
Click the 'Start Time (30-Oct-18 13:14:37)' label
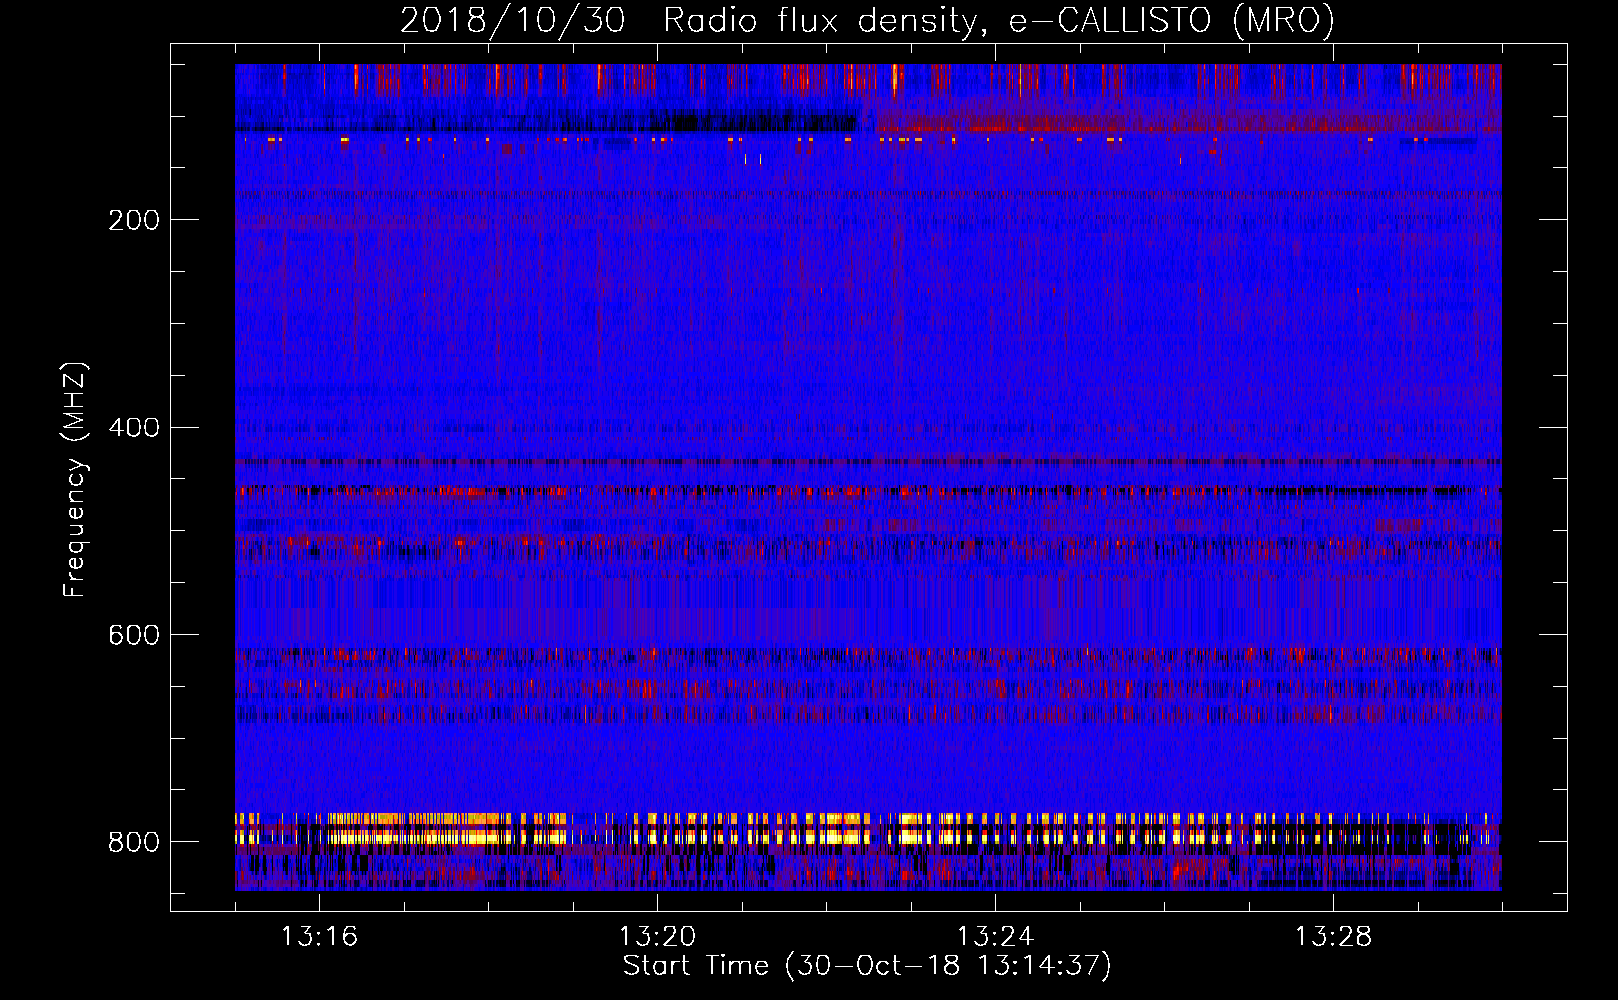click(867, 966)
